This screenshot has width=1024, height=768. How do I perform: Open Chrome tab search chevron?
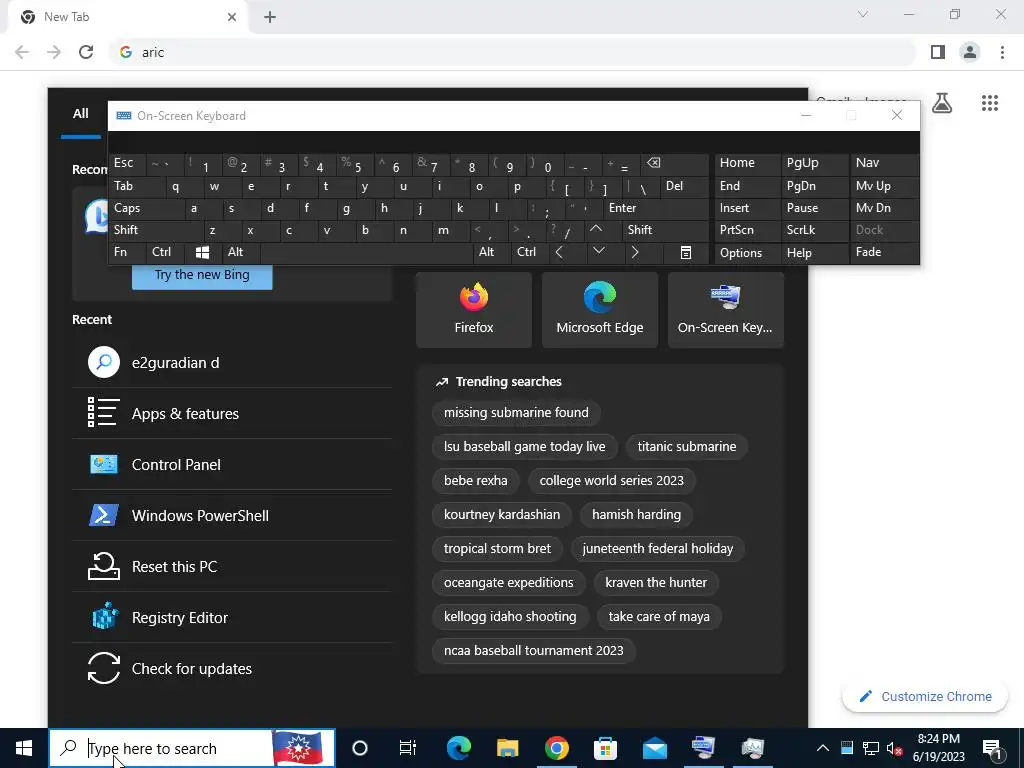863,14
